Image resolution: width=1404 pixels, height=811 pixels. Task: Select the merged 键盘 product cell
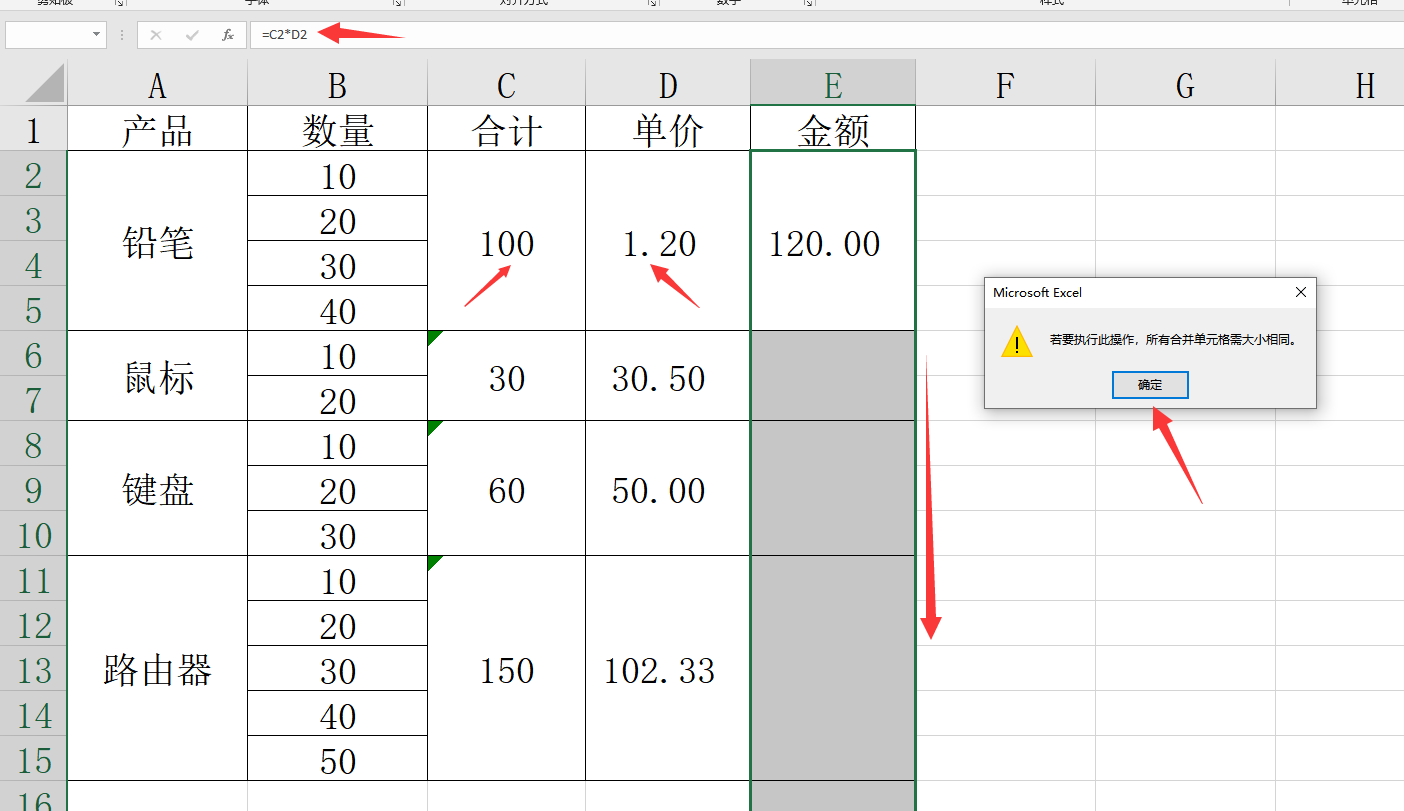[x=157, y=488]
